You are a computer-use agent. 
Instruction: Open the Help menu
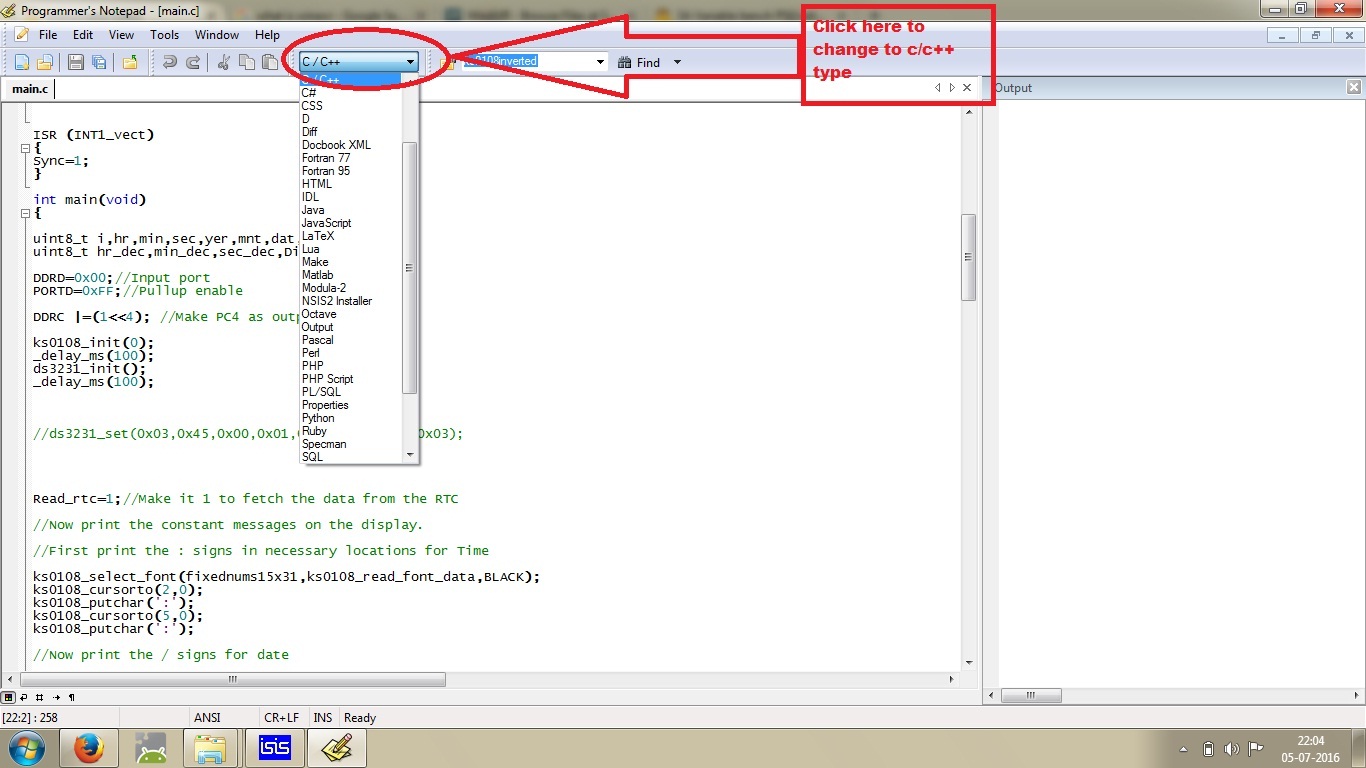tap(267, 34)
